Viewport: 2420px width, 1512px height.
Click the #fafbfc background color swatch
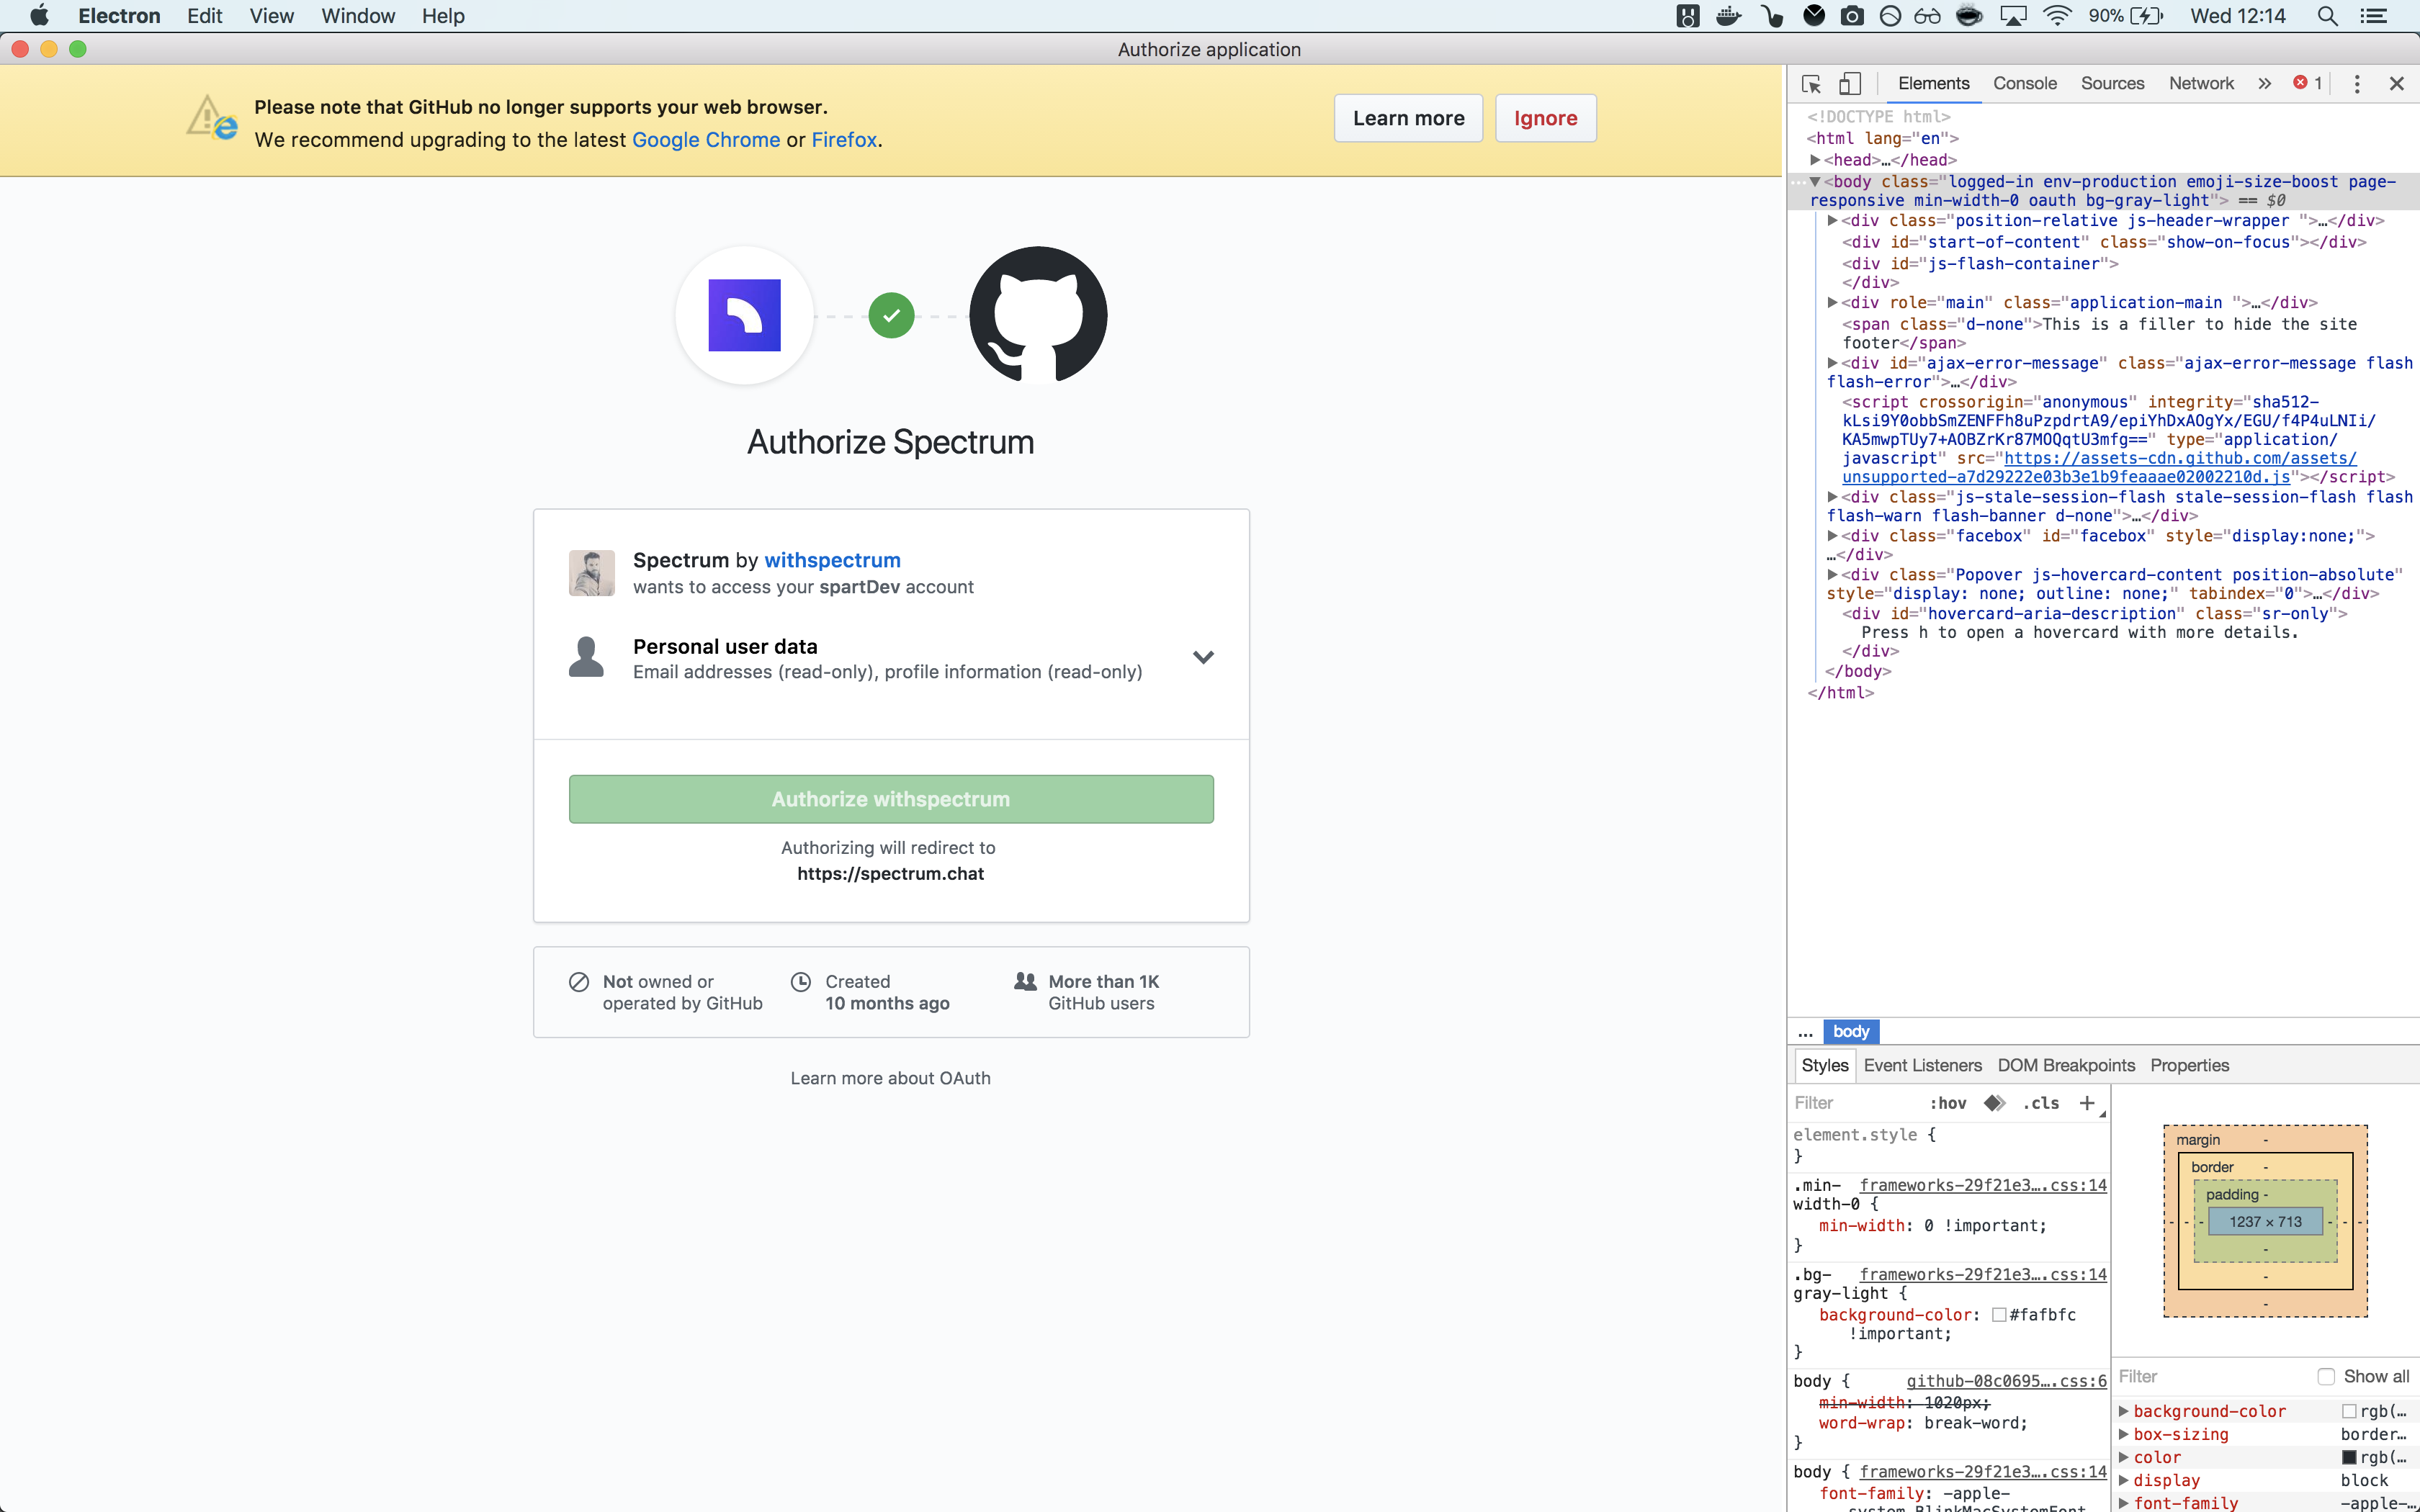click(1999, 1315)
